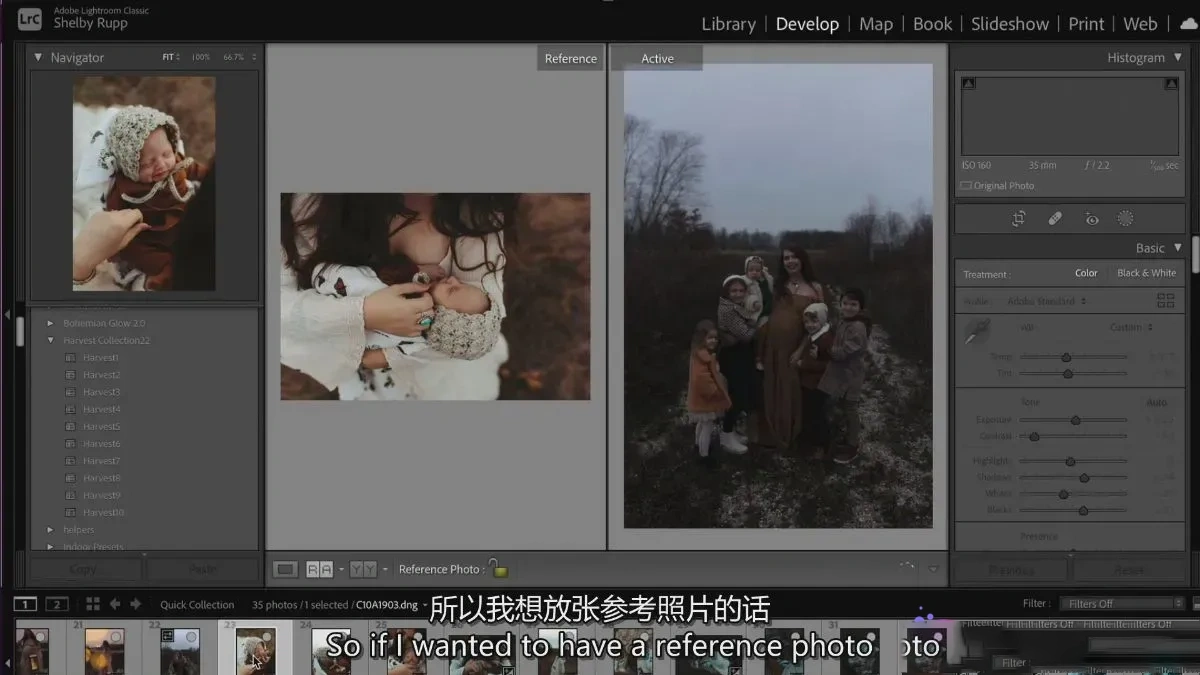
Task: Open the Web module
Action: click(x=1140, y=24)
